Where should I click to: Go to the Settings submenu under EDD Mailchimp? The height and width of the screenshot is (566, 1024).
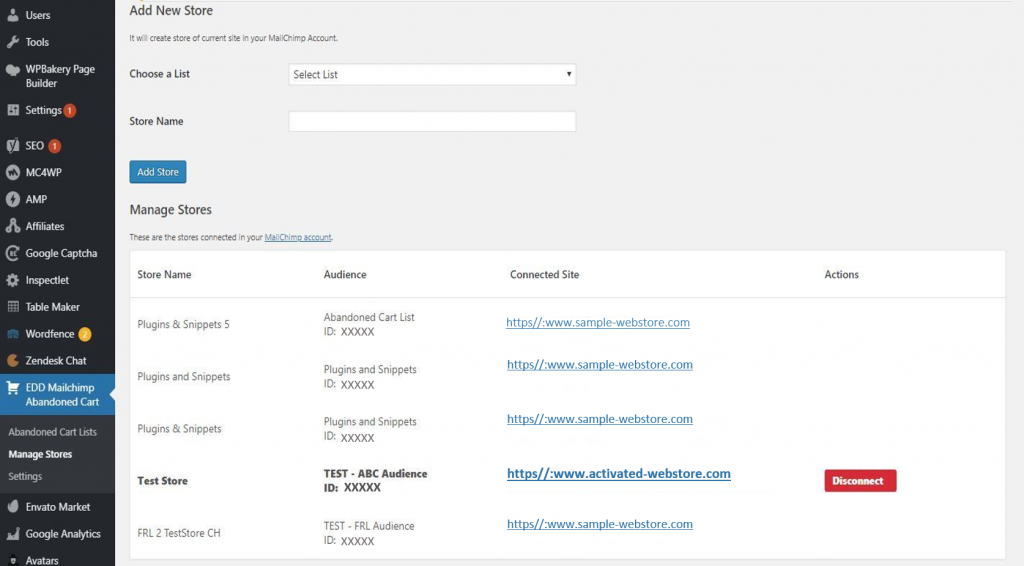25,477
